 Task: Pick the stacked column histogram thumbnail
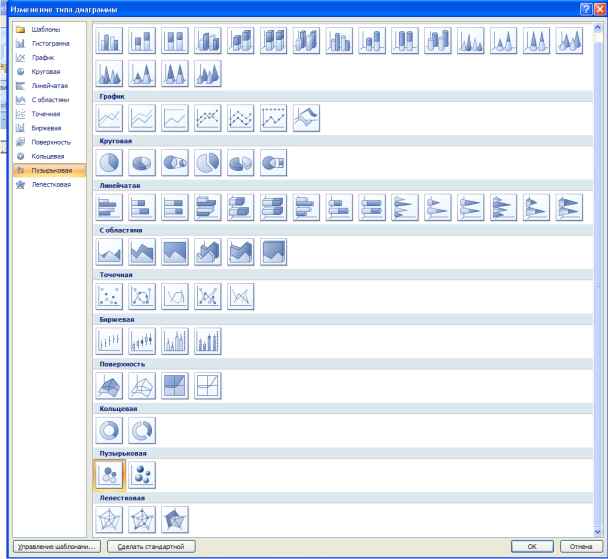[142, 40]
